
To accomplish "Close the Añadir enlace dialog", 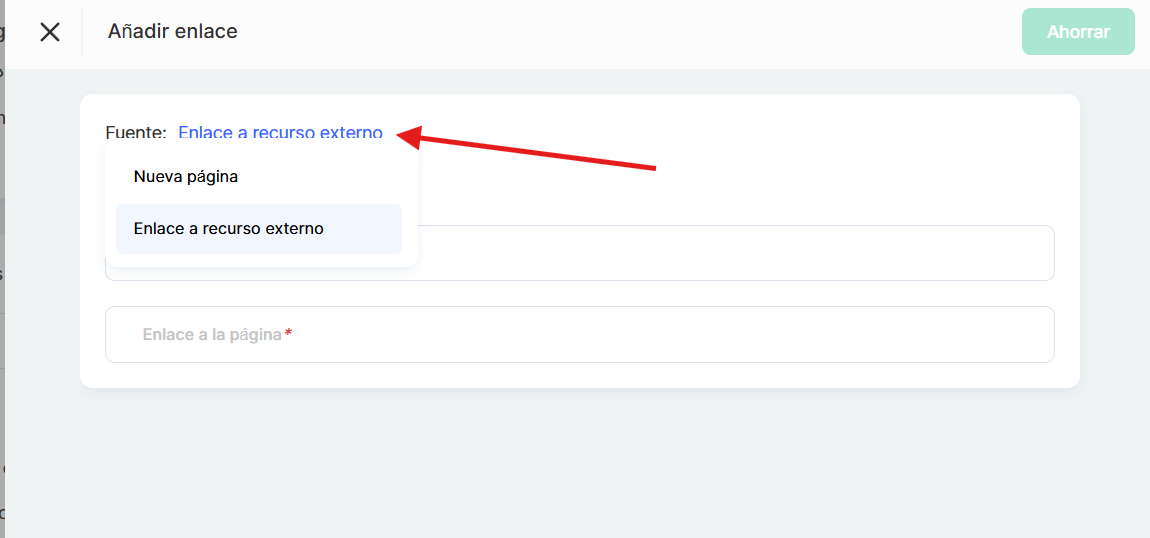I will click(x=50, y=32).
